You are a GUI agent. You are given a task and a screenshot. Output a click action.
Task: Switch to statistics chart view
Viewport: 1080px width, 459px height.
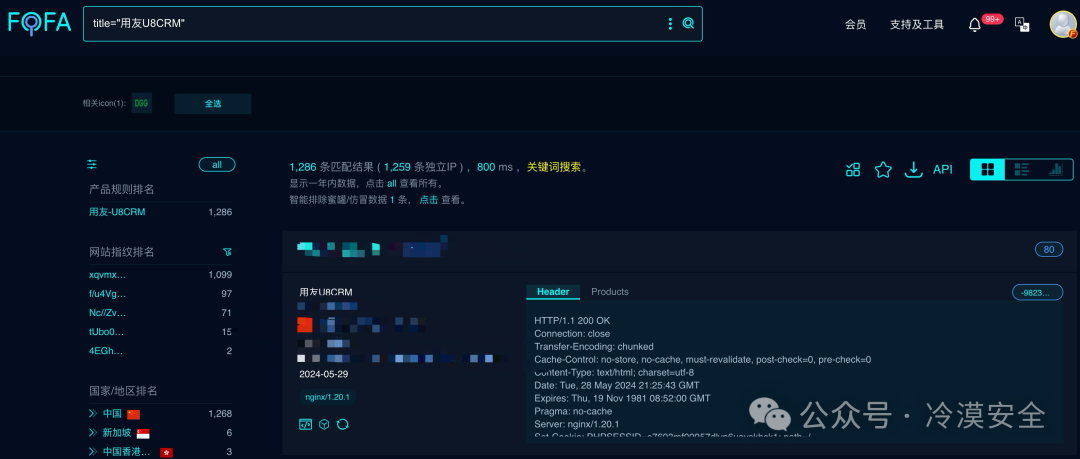1056,170
